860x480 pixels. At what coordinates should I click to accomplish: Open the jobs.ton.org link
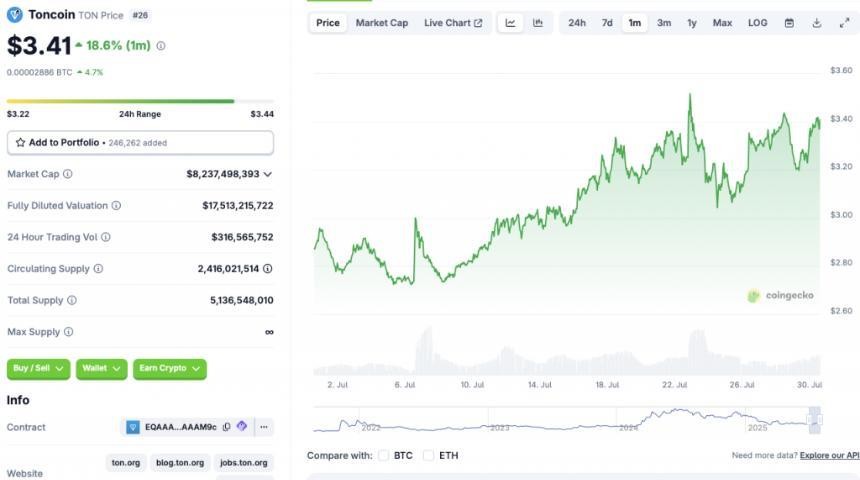244,463
